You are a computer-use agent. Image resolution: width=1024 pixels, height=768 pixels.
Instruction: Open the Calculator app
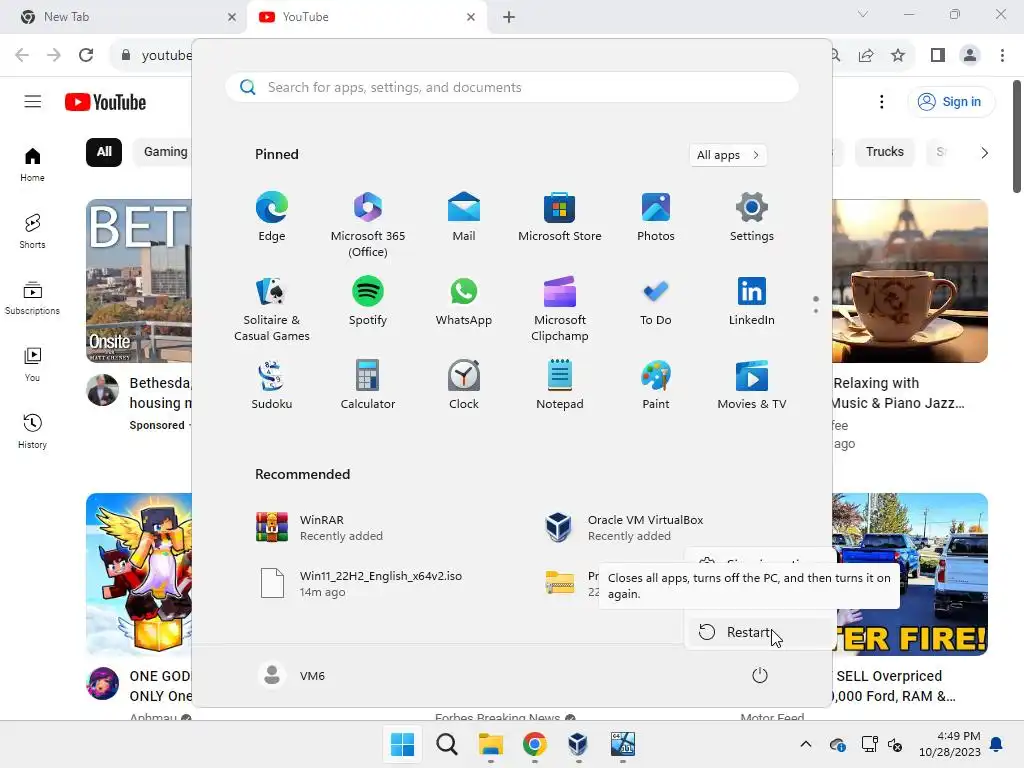pyautogui.click(x=368, y=385)
